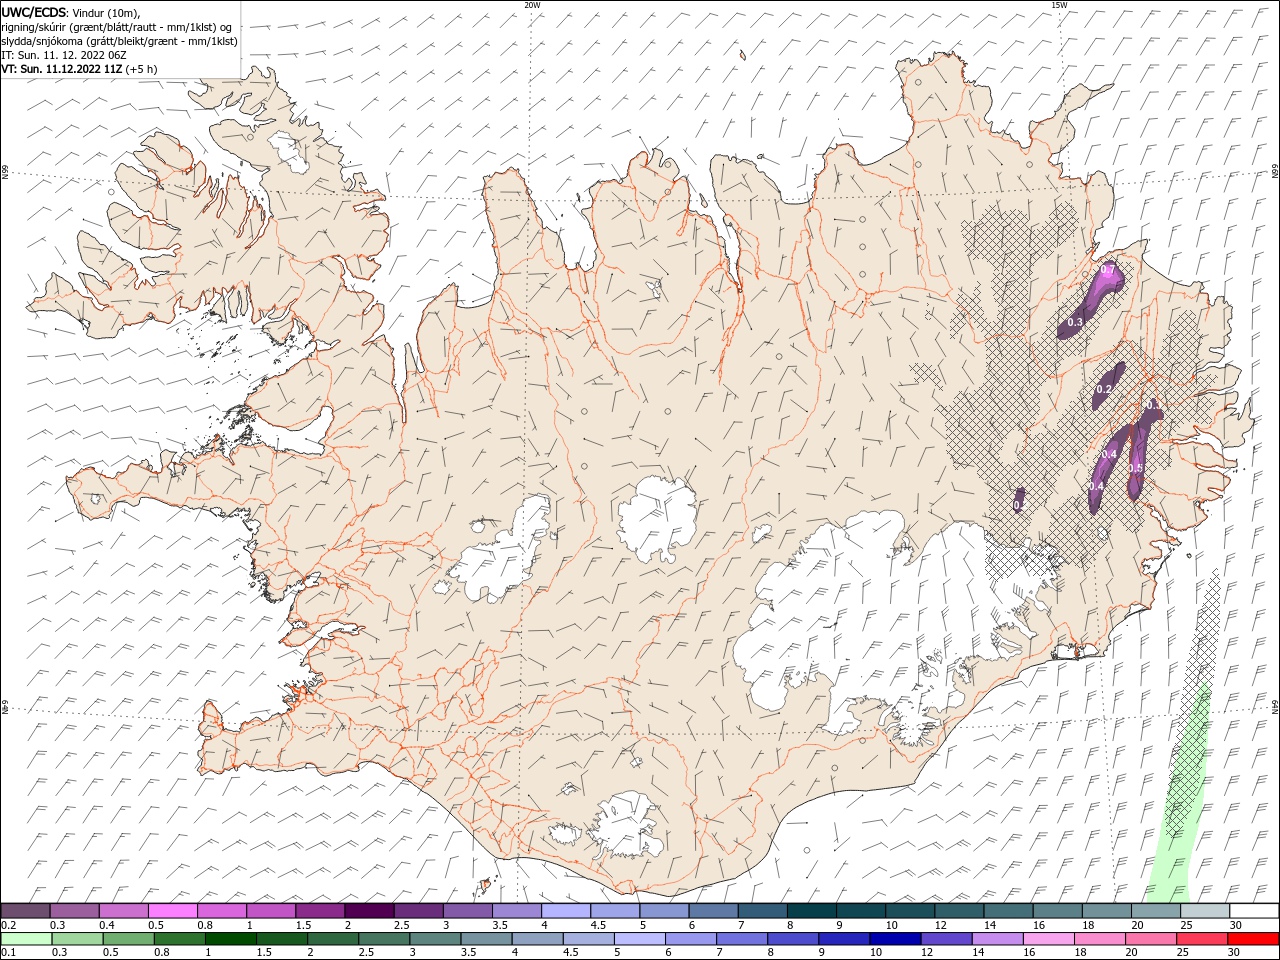Image resolution: width=1280 pixels, height=960 pixels.
Task: Click the '15W' longitude label
Action: tap(1058, 5)
